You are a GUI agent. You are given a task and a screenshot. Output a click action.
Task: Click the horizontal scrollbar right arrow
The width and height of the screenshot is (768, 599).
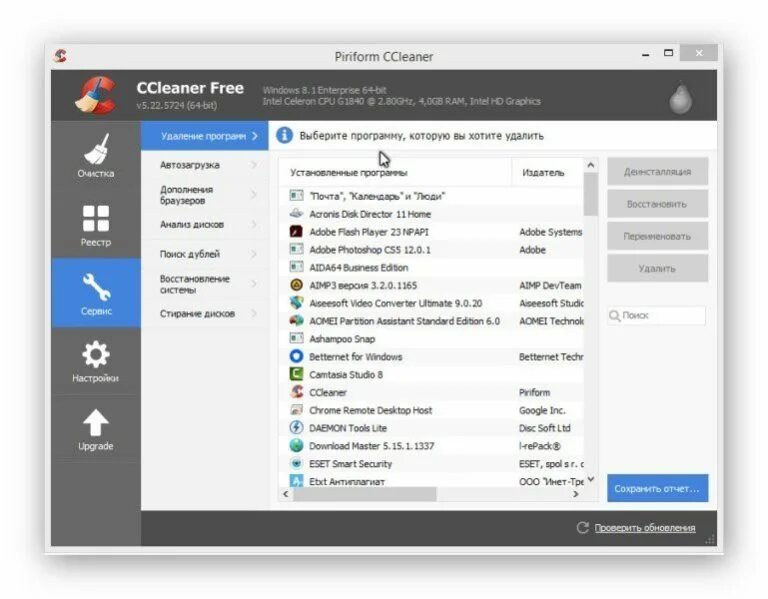tap(576, 494)
